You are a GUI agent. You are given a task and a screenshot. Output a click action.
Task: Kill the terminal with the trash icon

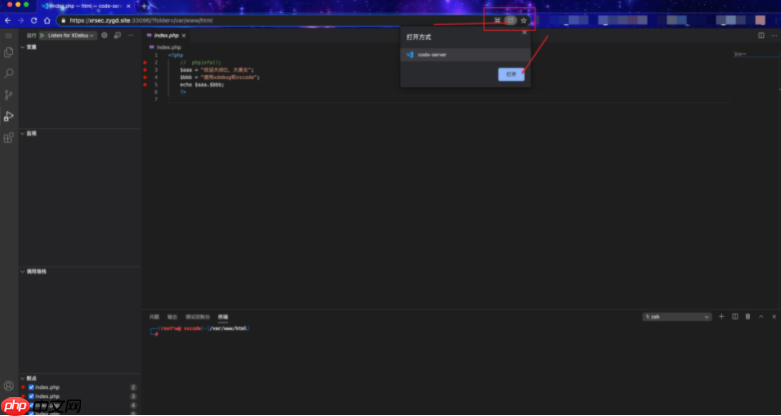coord(748,316)
